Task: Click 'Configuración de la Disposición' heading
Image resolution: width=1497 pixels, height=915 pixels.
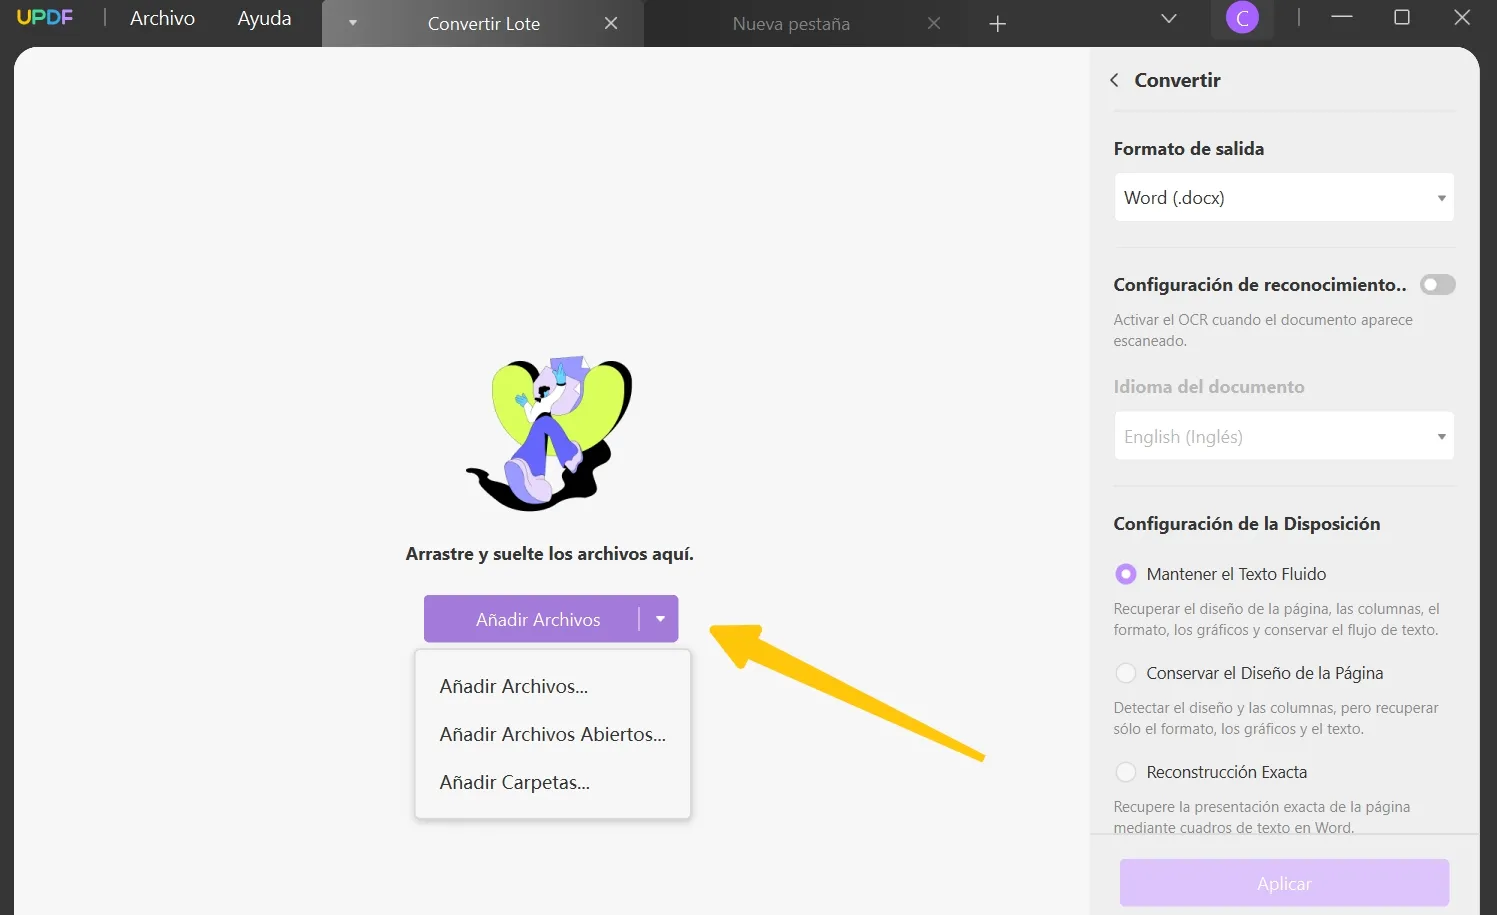Action: click(x=1246, y=524)
